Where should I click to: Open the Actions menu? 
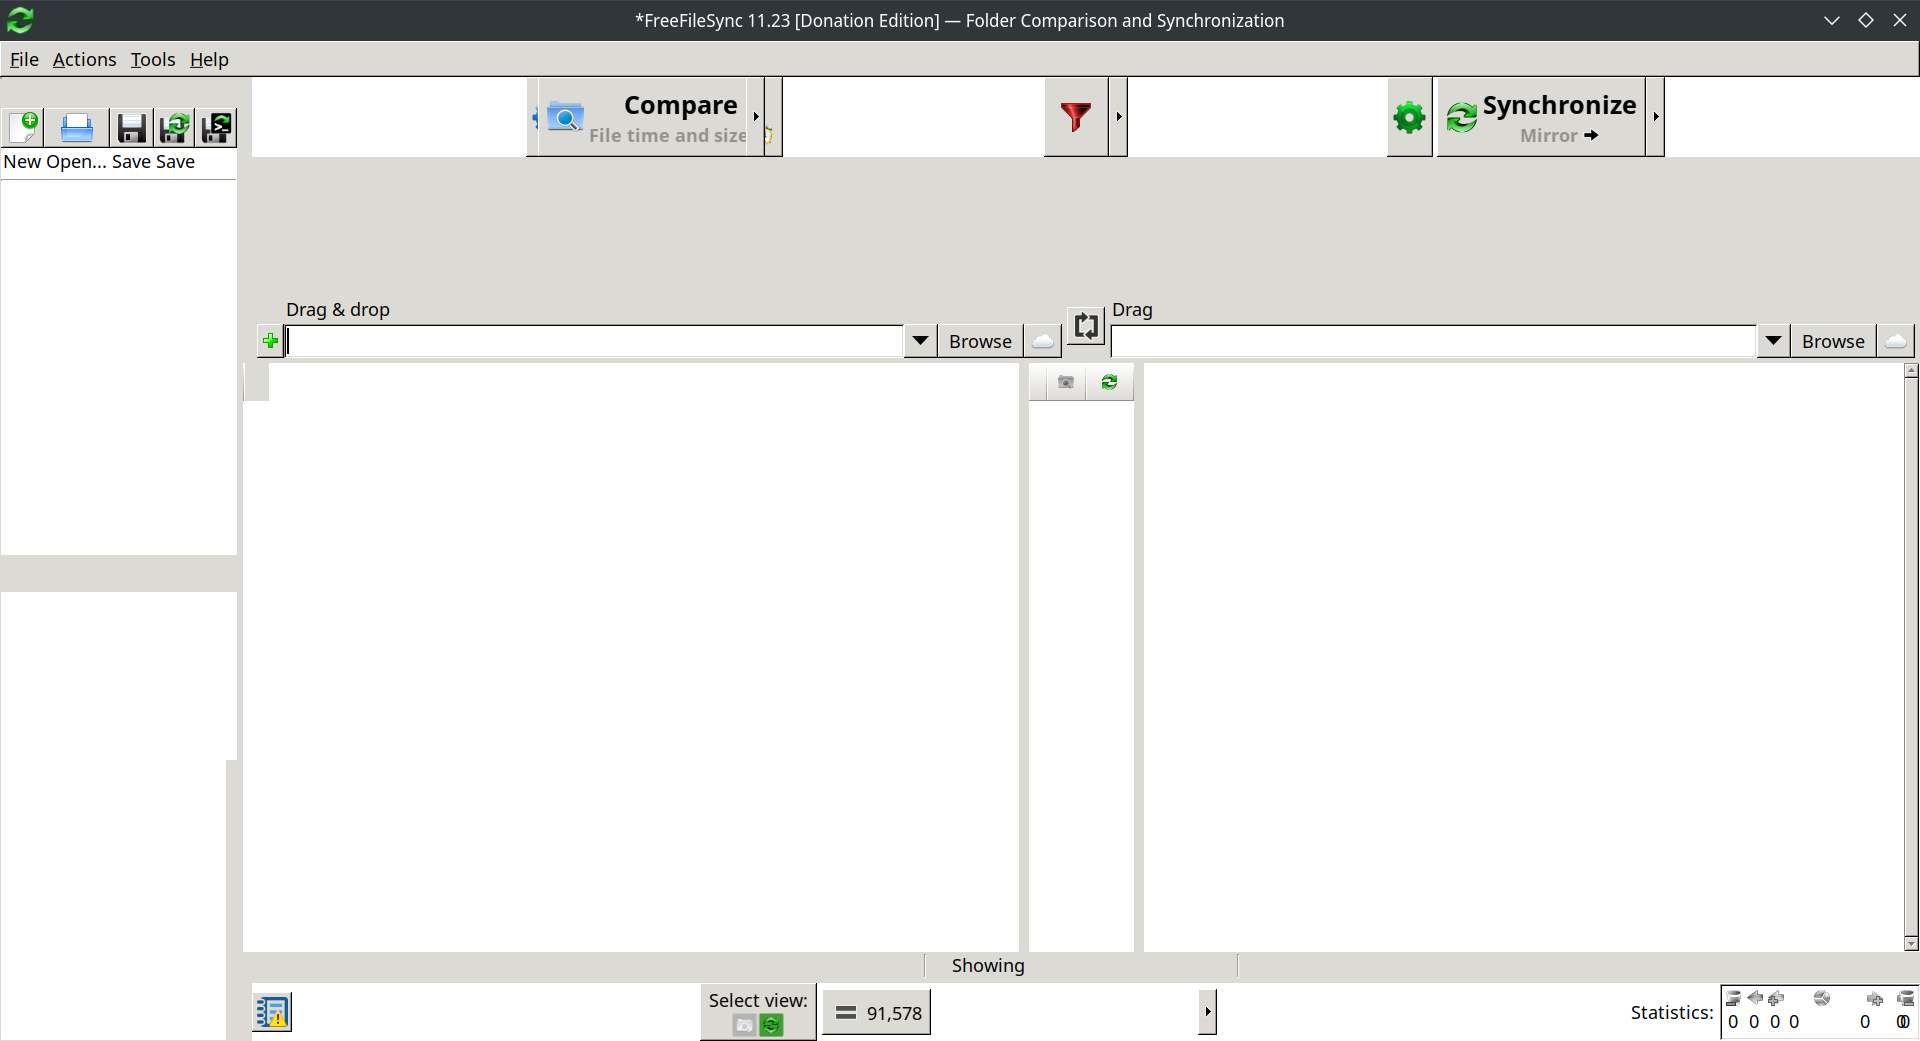[84, 60]
